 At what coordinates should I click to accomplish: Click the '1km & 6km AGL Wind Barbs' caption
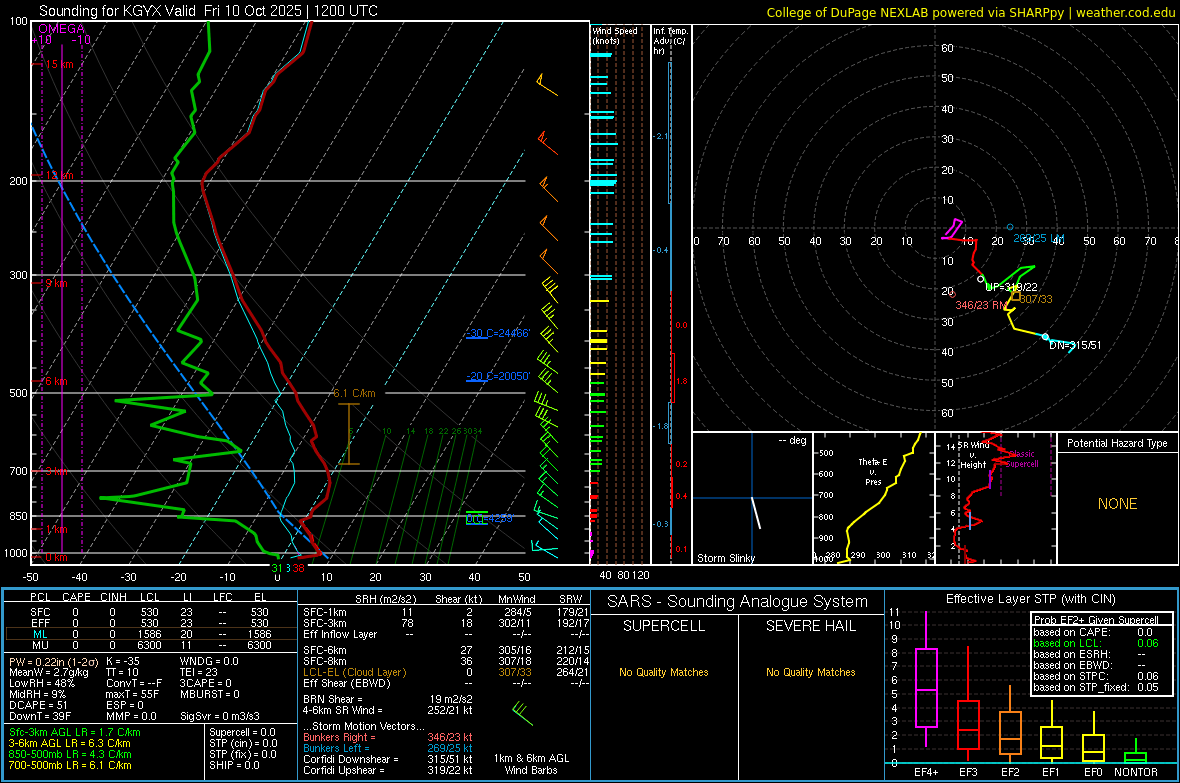tap(531, 764)
